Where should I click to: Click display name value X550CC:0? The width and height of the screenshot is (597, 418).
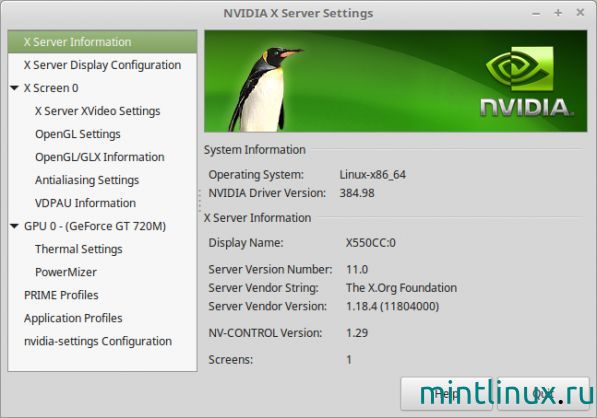coord(370,243)
